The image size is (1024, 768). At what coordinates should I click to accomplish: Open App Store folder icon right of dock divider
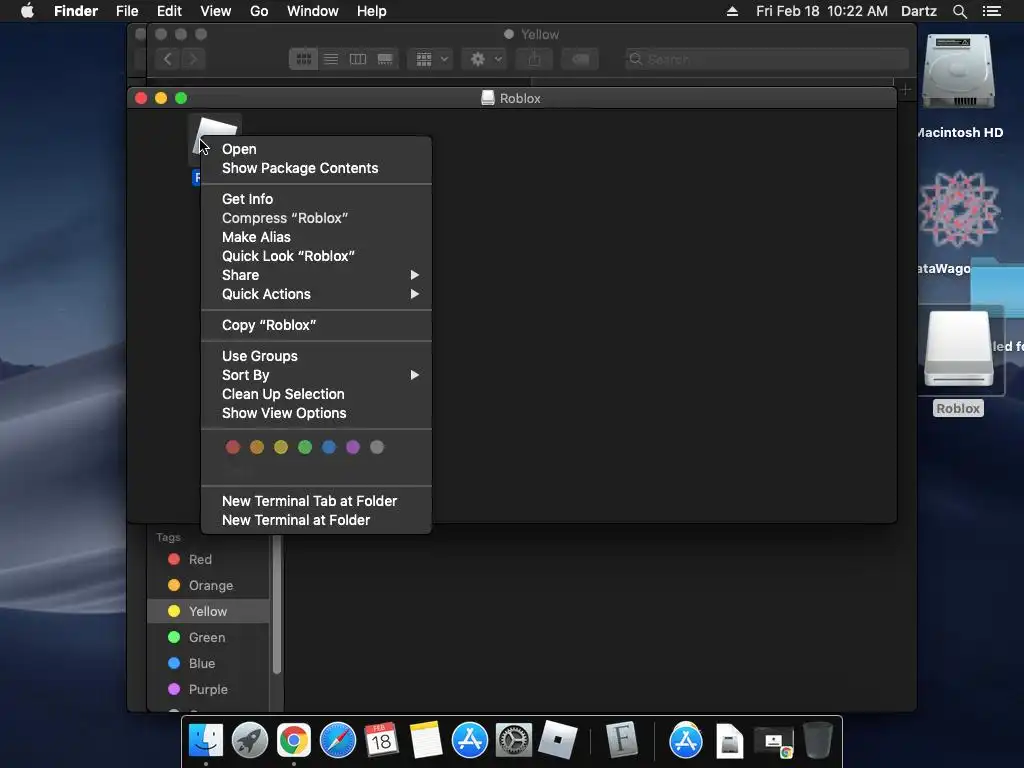pyautogui.click(x=686, y=741)
